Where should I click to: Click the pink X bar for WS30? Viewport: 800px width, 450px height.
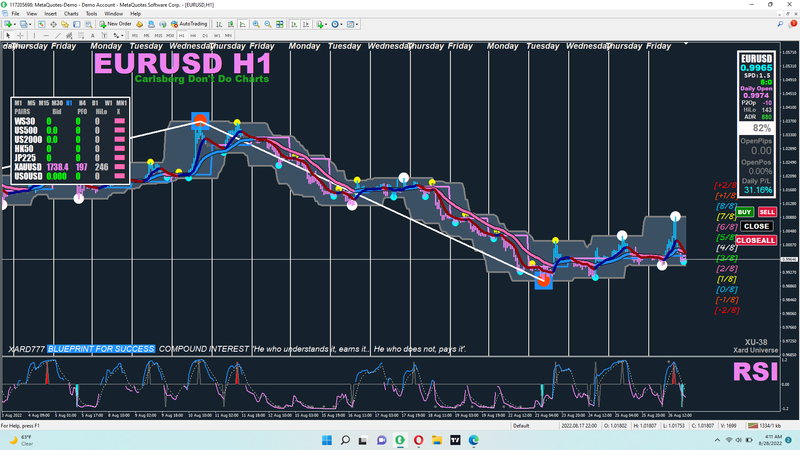point(120,121)
